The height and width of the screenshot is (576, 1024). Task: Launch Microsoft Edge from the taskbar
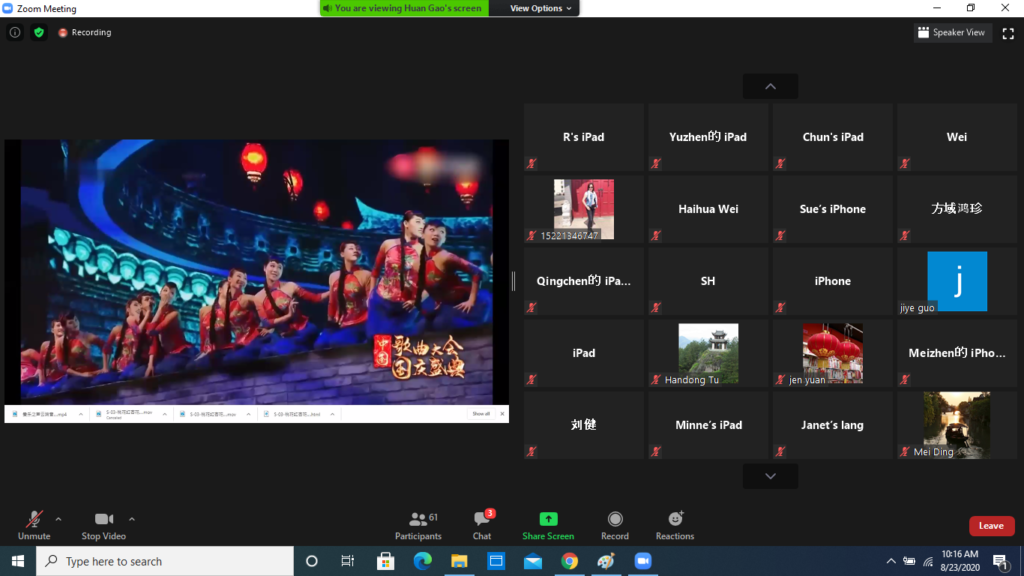tap(423, 561)
